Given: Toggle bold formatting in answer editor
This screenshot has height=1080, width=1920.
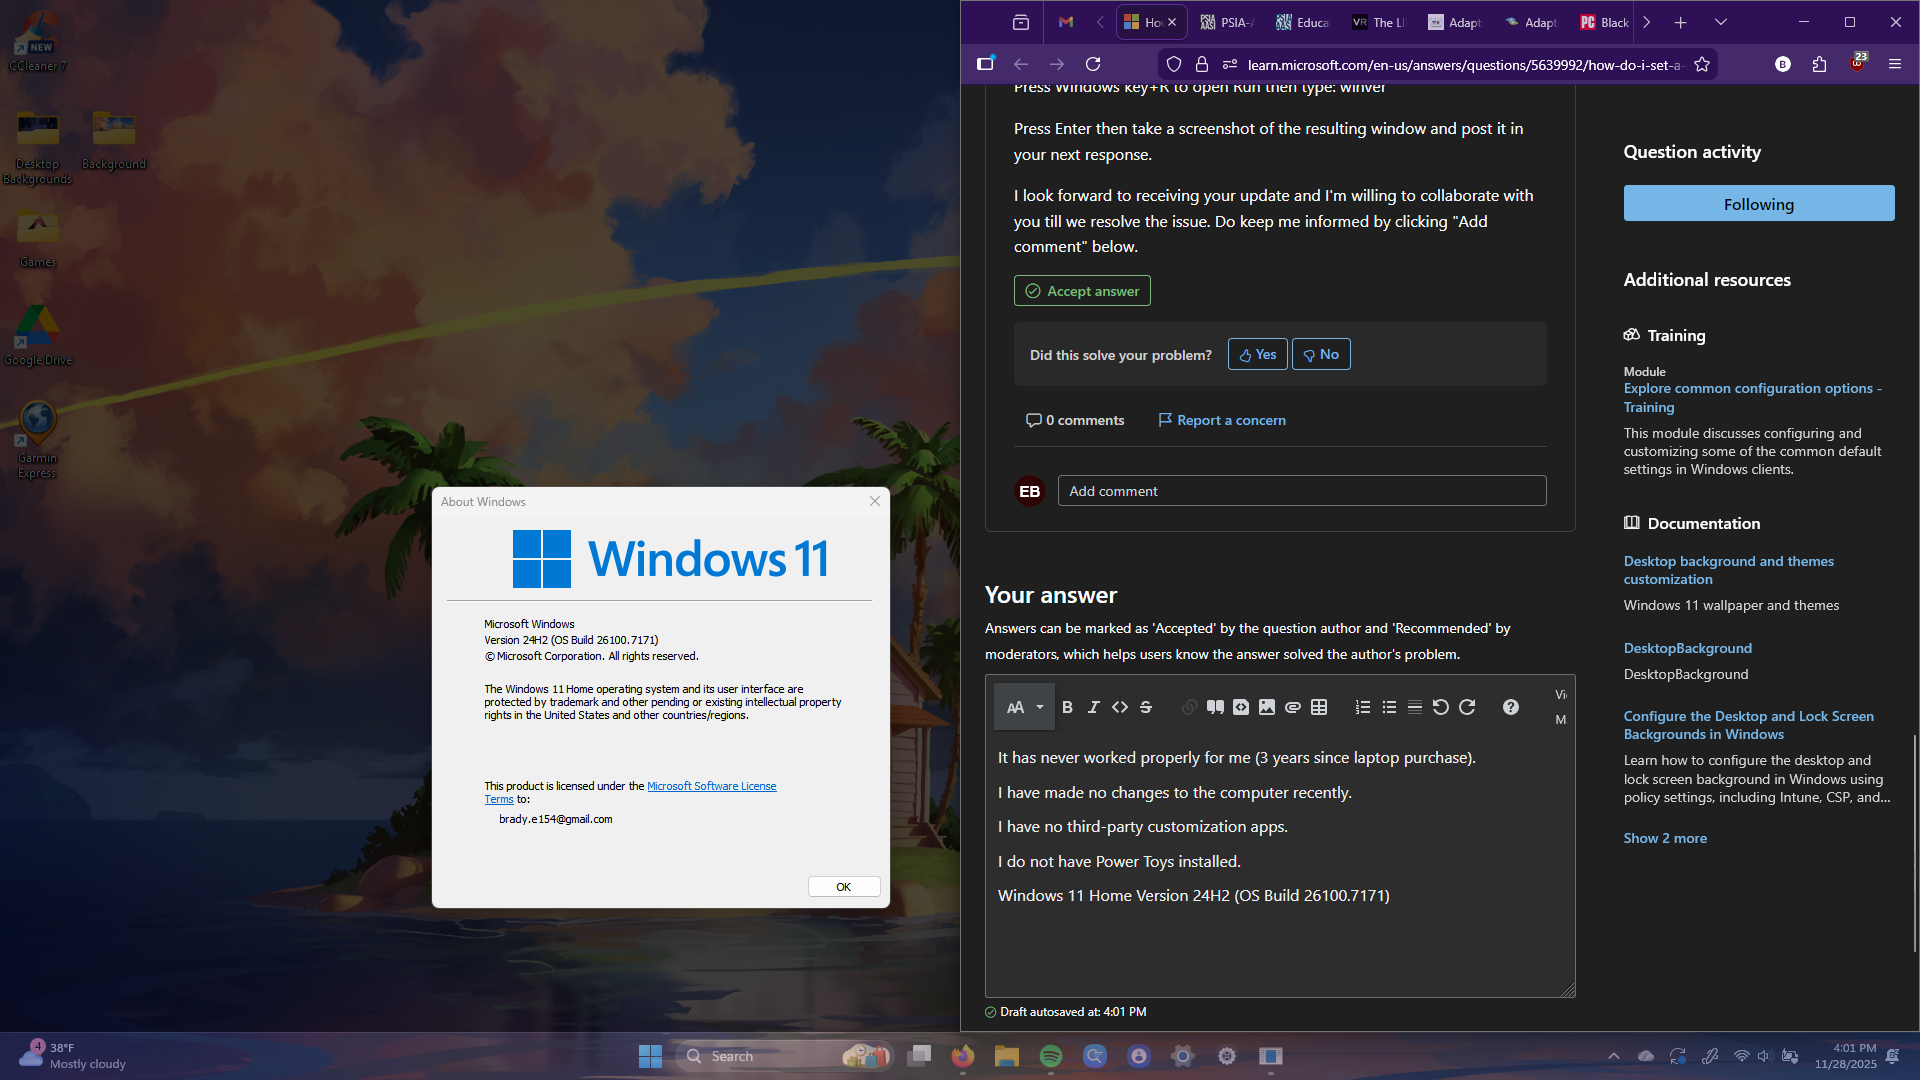Looking at the screenshot, I should [x=1067, y=707].
